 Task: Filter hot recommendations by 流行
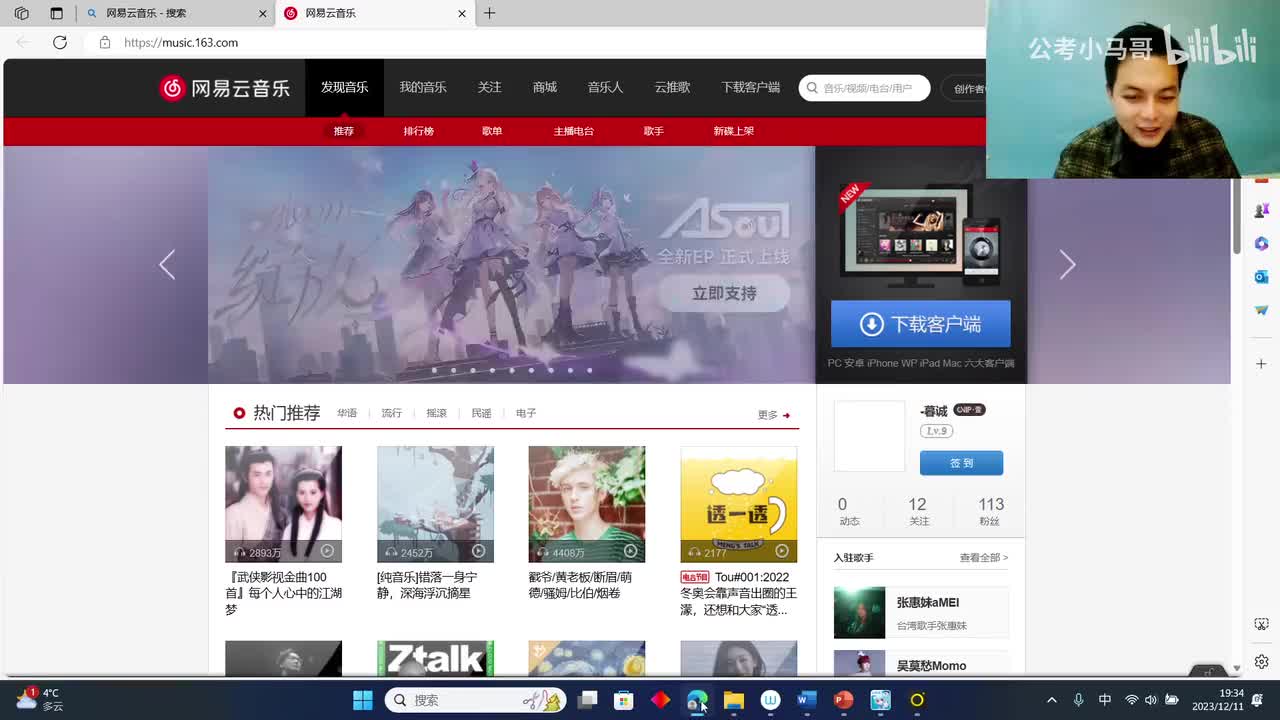click(392, 413)
